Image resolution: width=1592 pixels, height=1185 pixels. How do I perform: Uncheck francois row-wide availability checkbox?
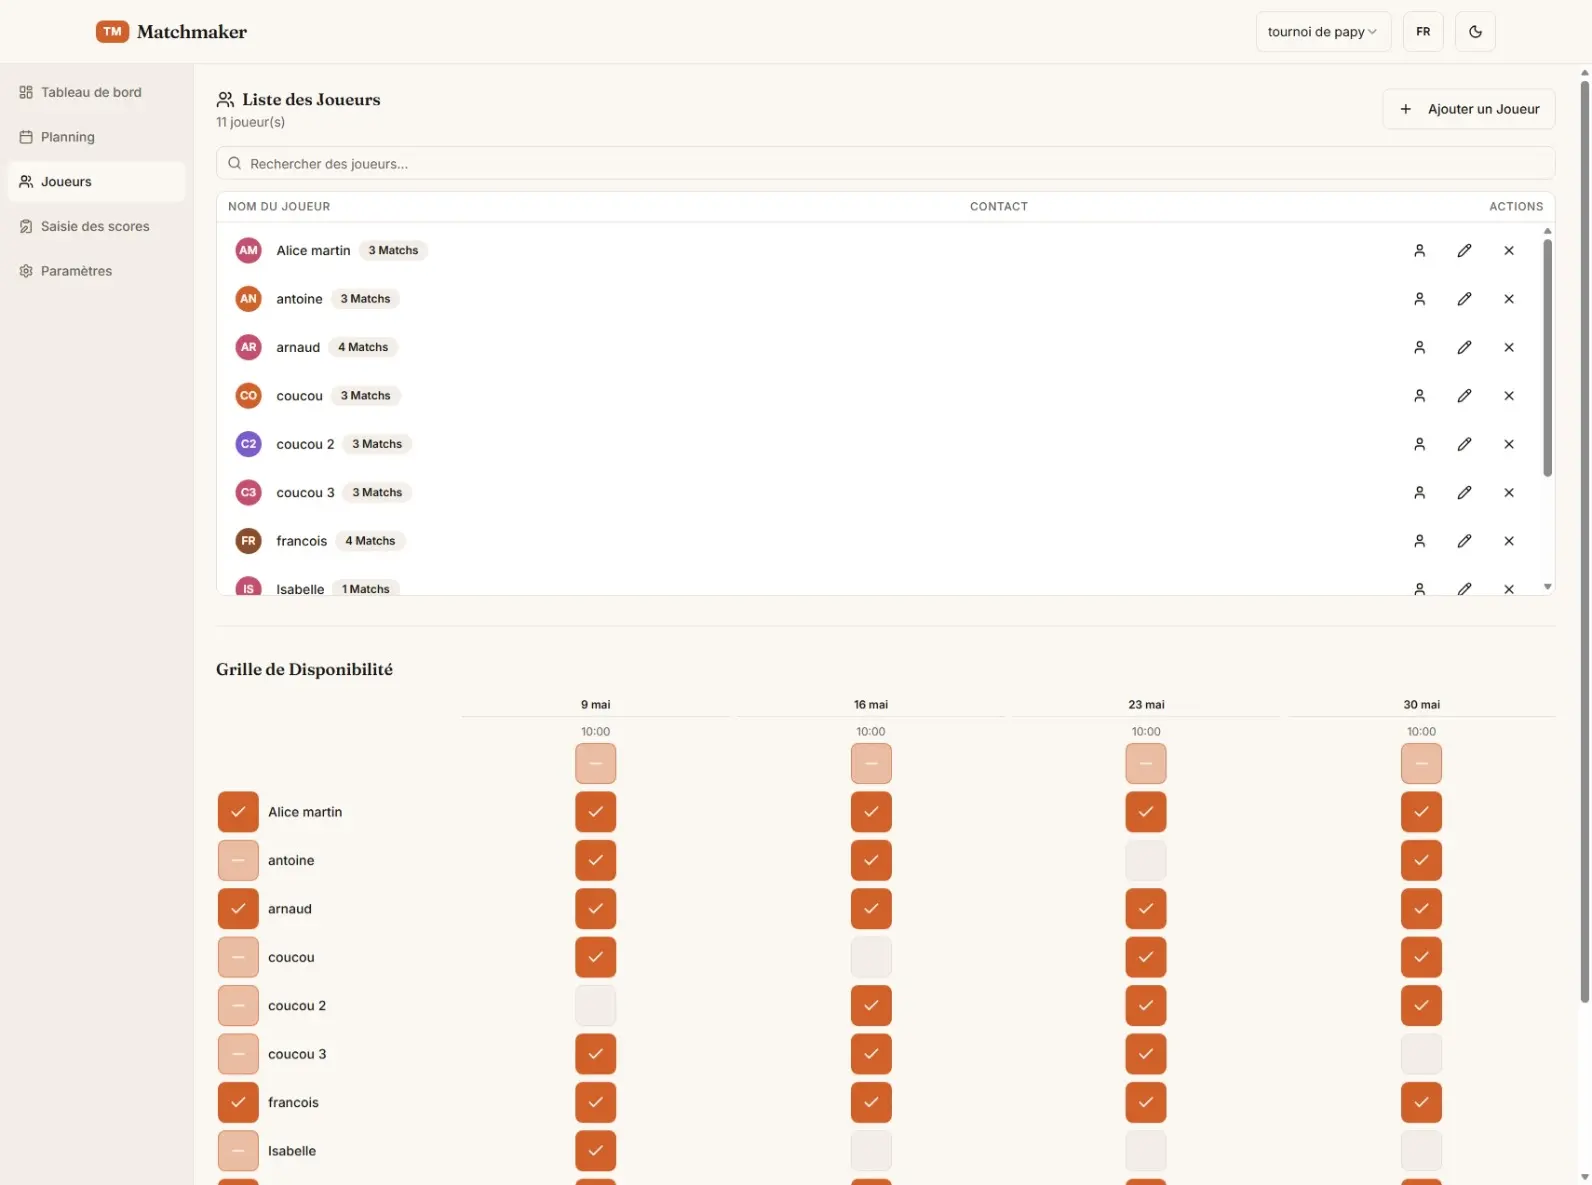(238, 1102)
